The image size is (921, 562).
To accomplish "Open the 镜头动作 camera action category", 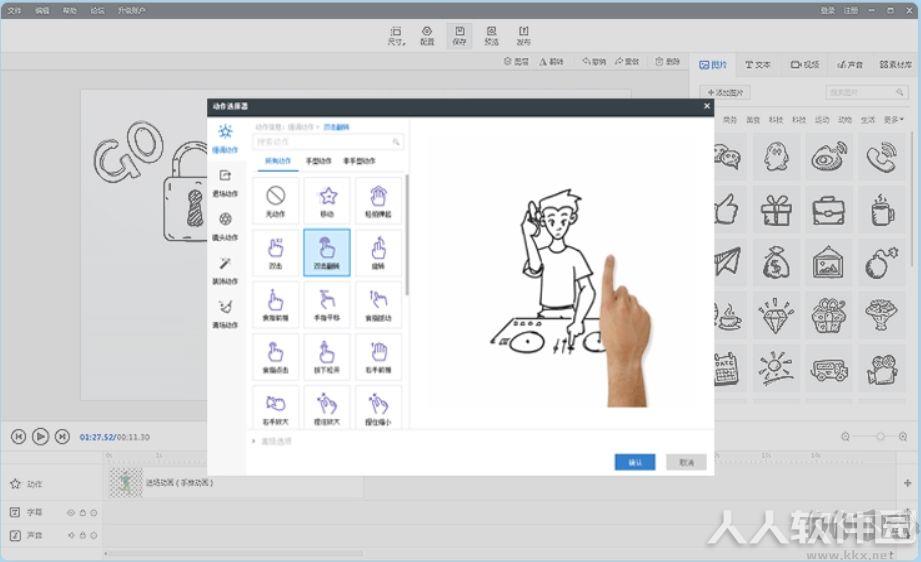I will (x=225, y=226).
